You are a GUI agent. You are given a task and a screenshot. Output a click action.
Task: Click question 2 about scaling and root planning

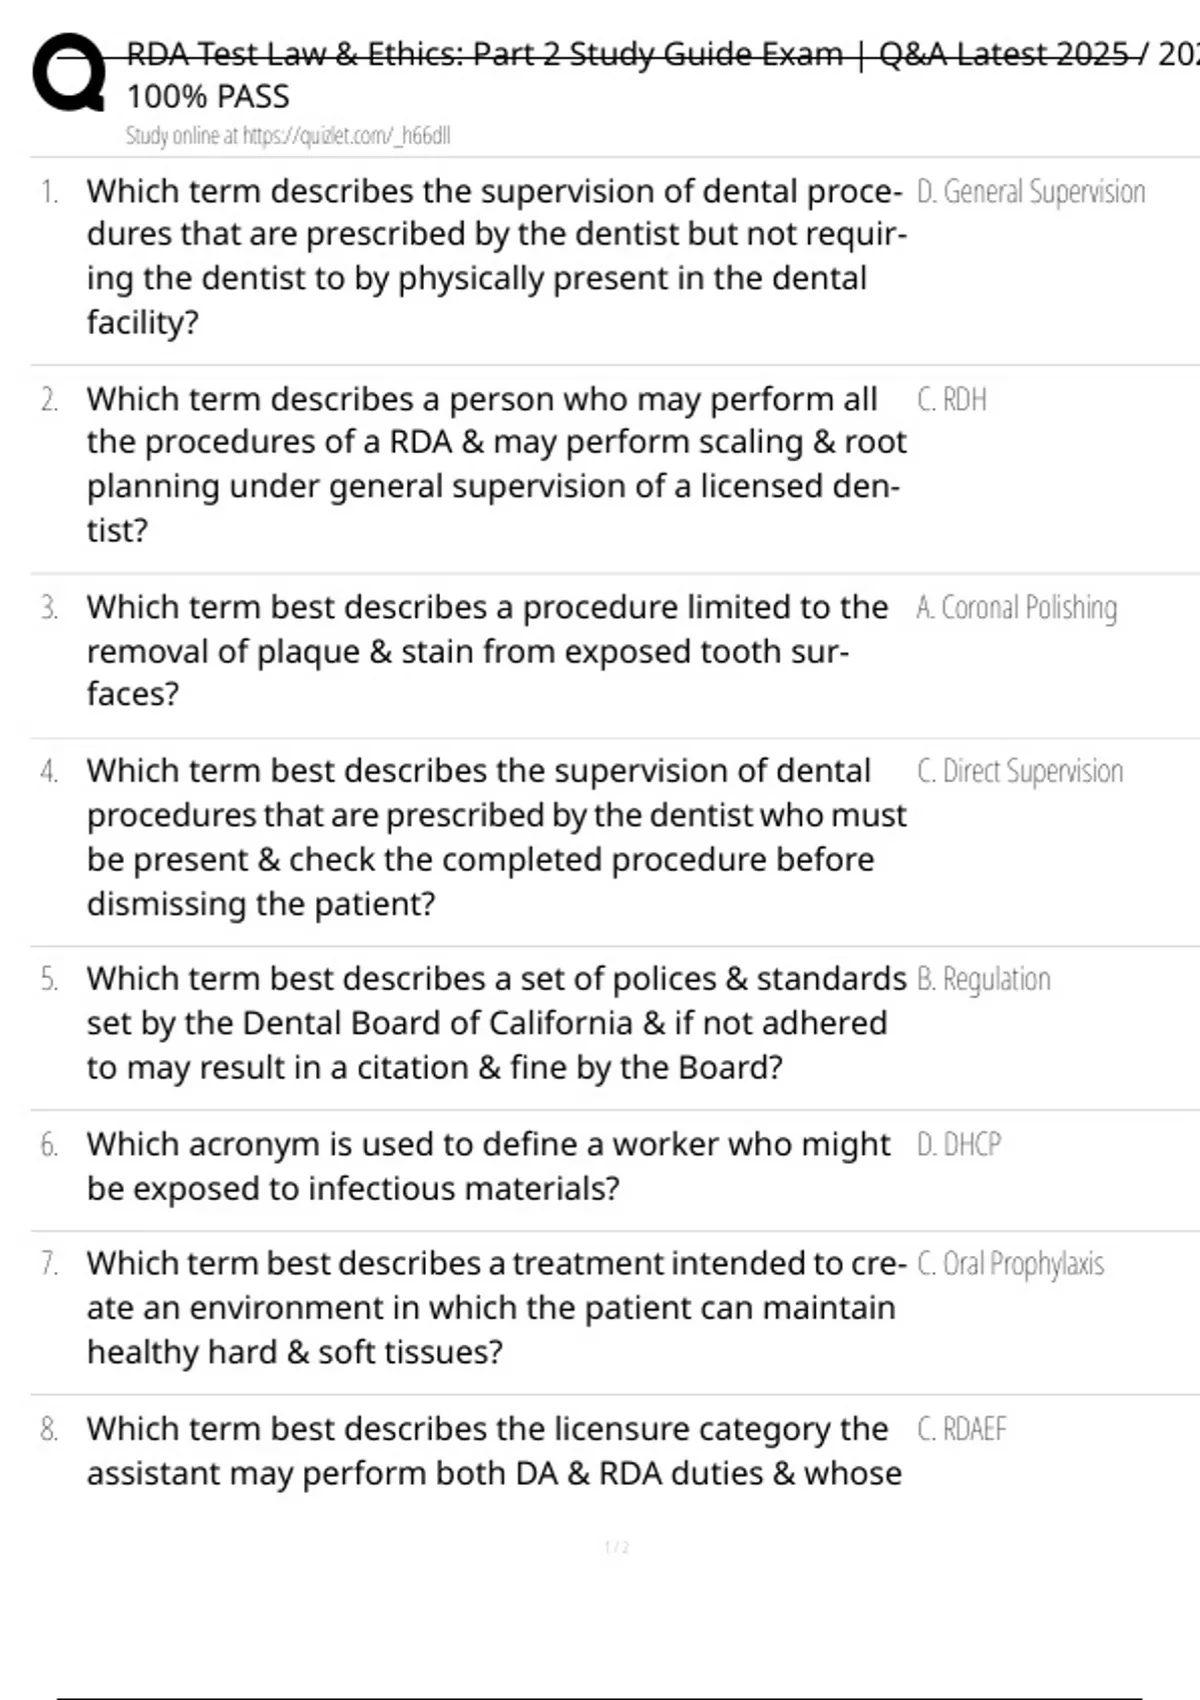(495, 464)
